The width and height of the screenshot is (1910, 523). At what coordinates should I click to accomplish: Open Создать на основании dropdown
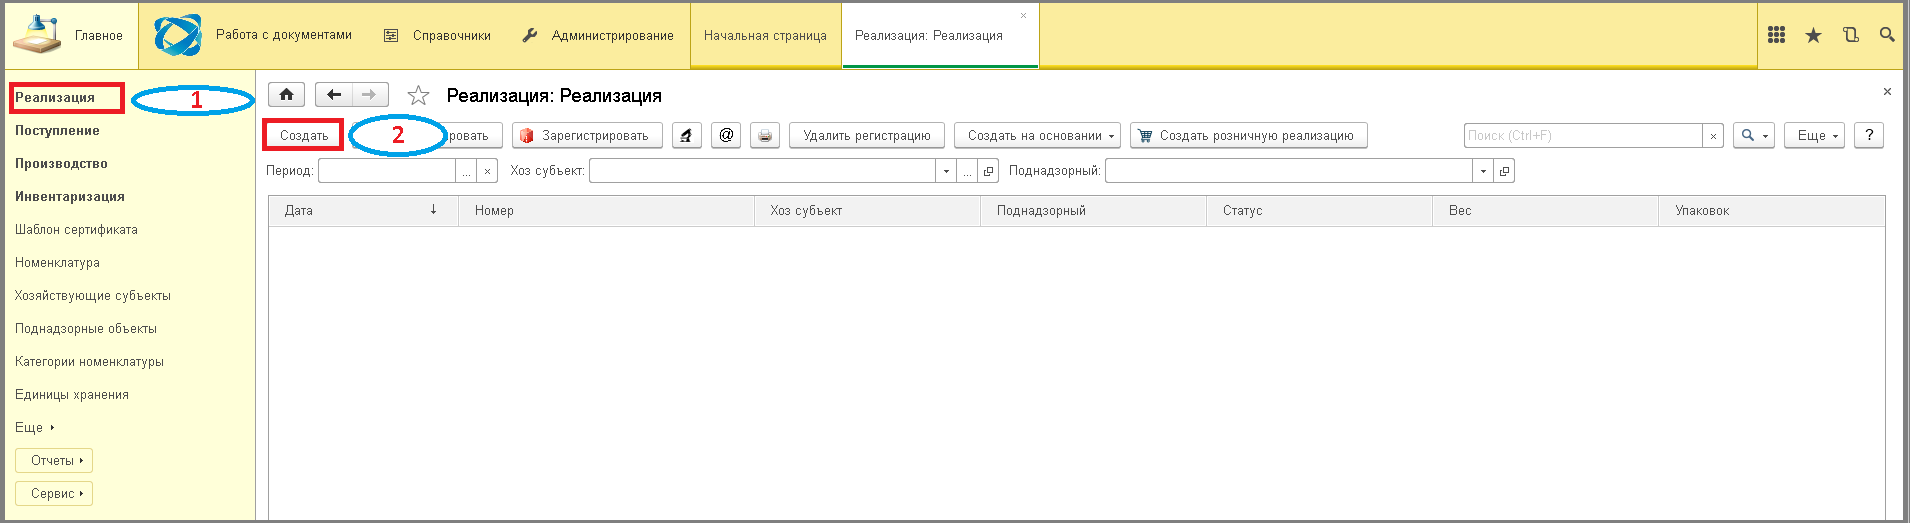(1037, 136)
